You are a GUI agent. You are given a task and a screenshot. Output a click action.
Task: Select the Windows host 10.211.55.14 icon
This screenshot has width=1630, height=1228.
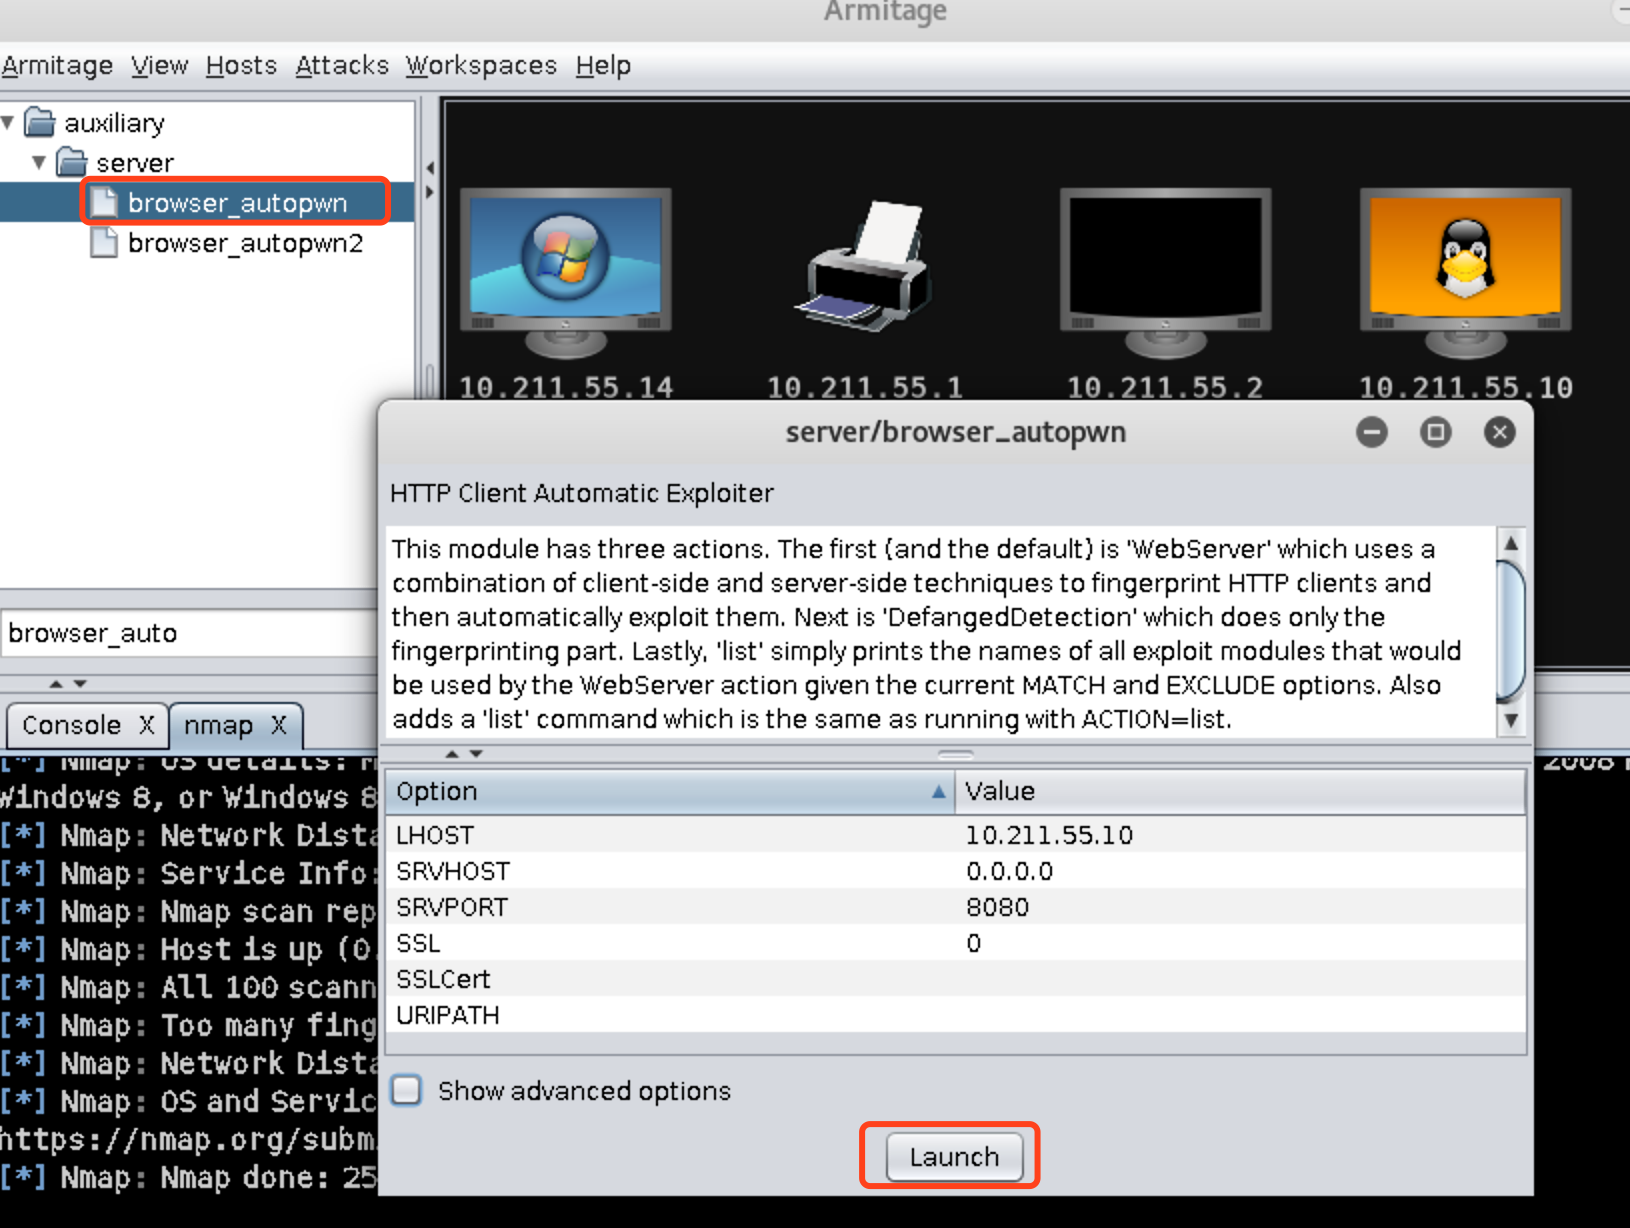click(566, 272)
